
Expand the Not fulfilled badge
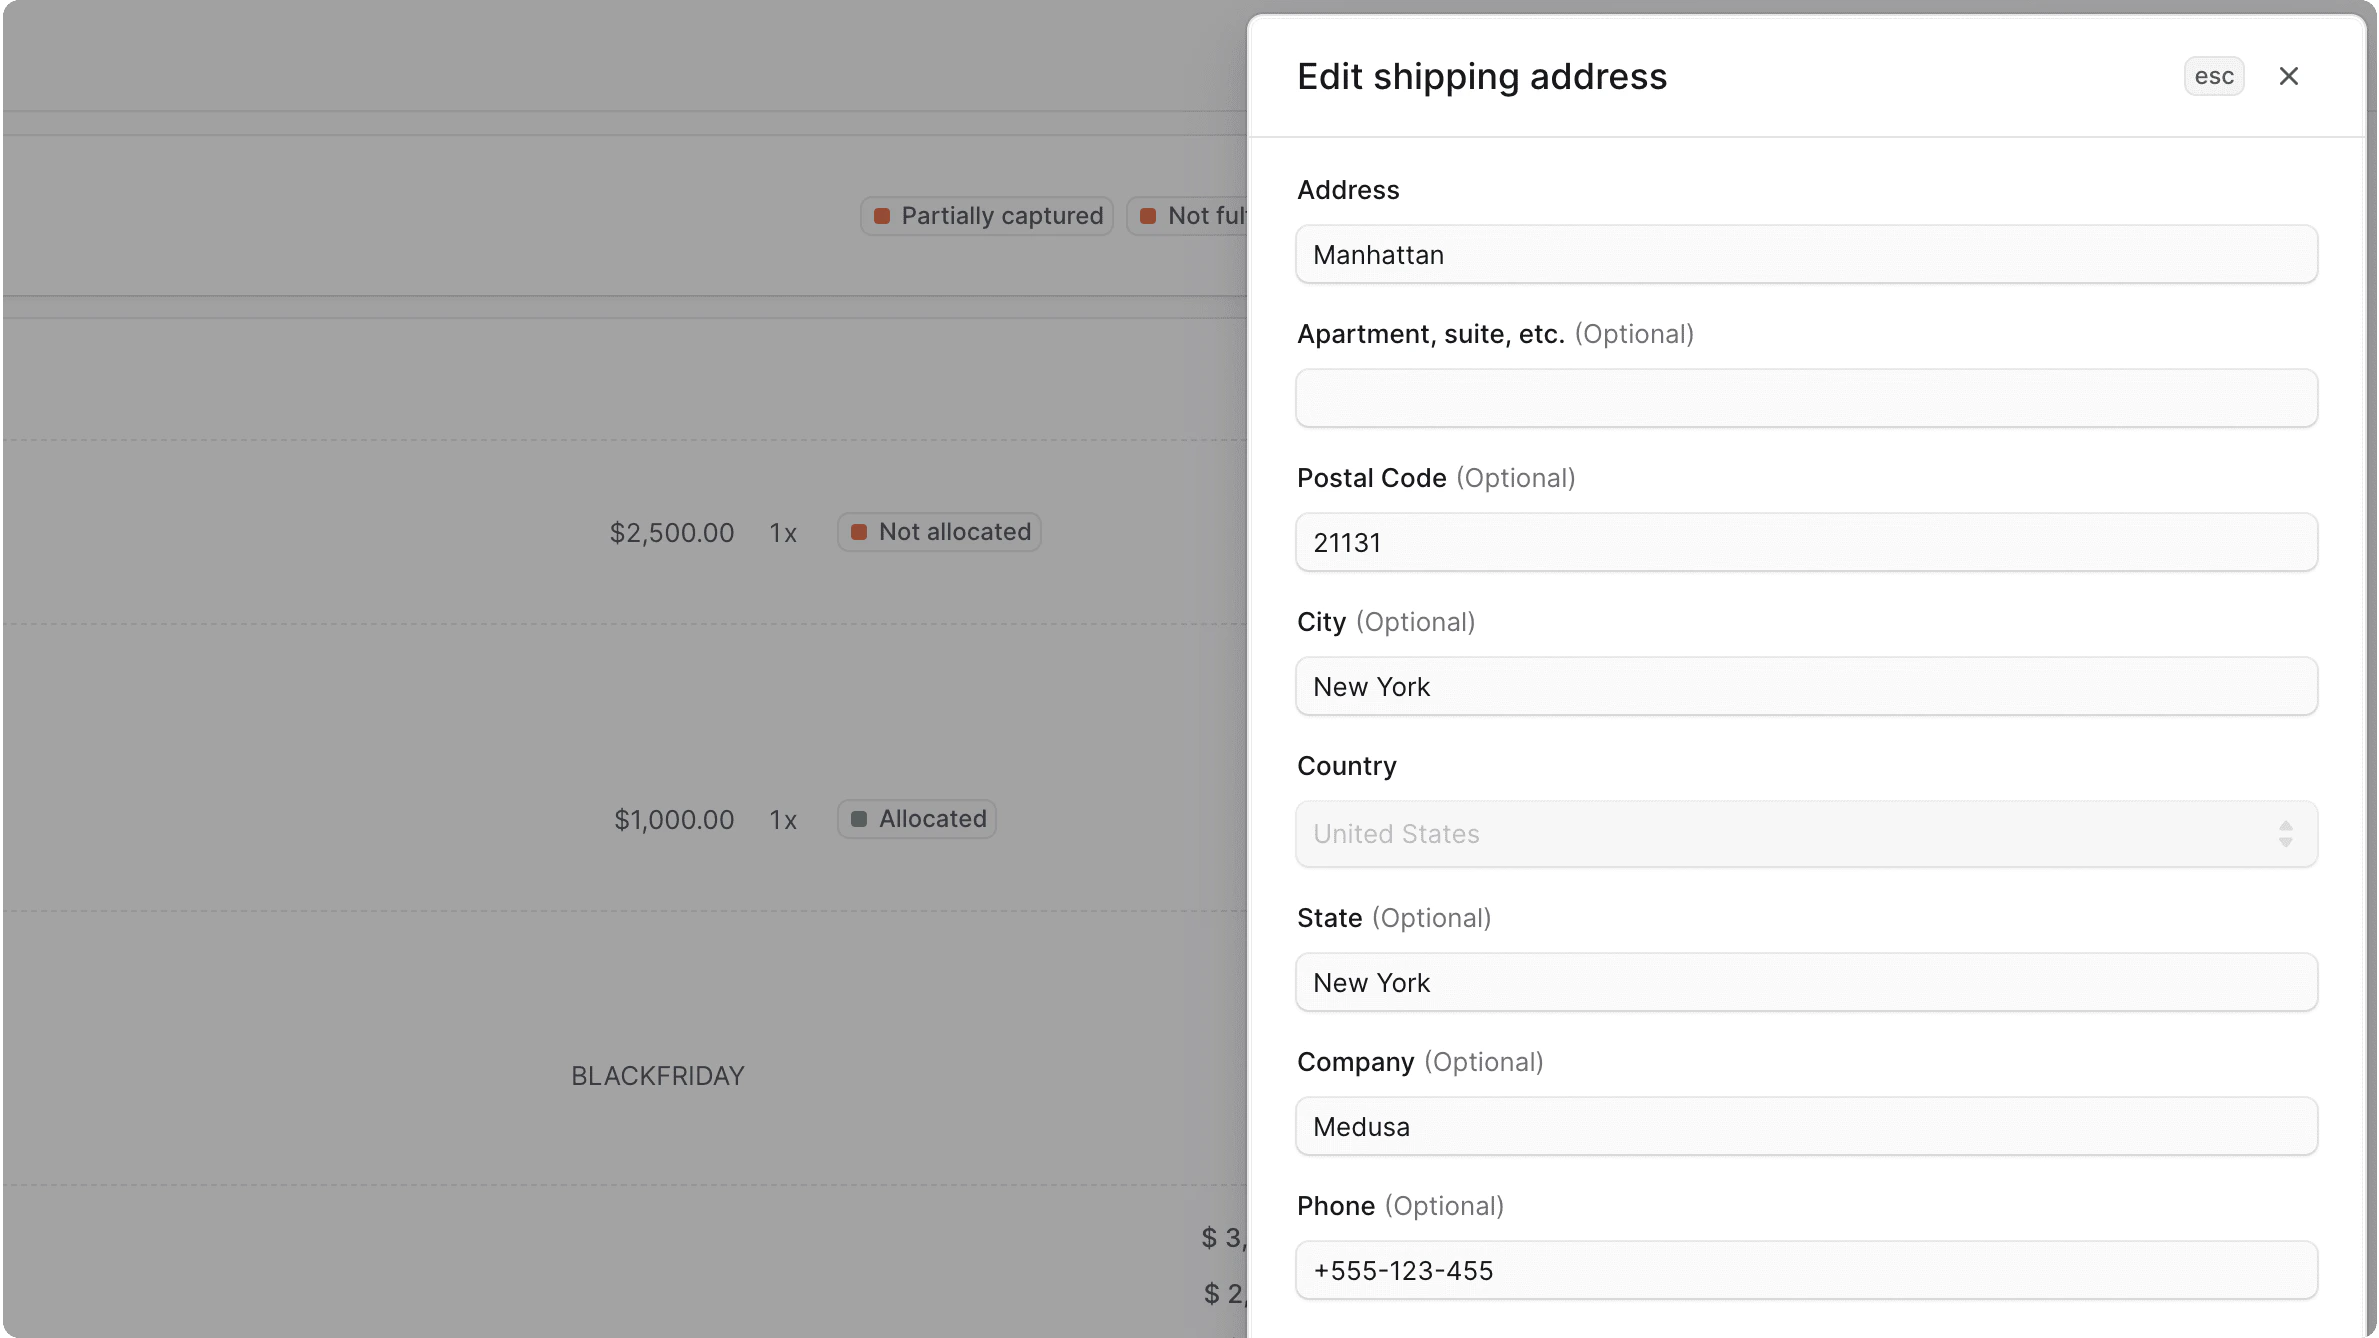click(x=1195, y=215)
